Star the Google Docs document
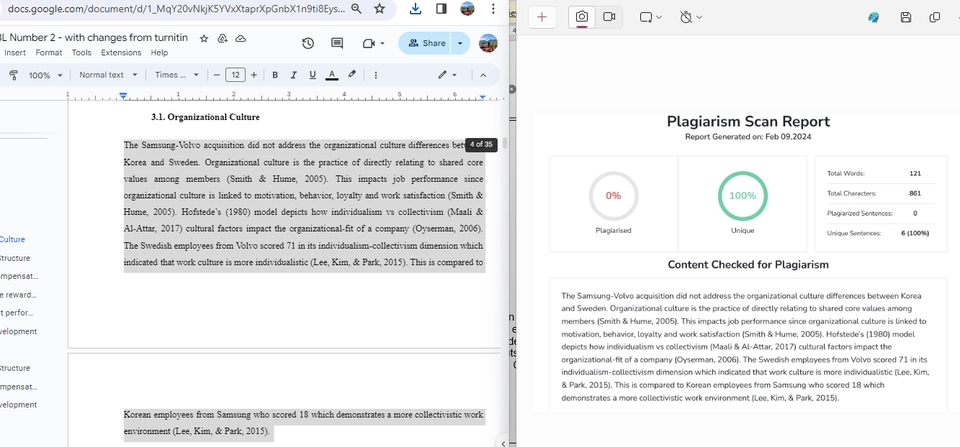The height and width of the screenshot is (447, 960). tap(204, 38)
